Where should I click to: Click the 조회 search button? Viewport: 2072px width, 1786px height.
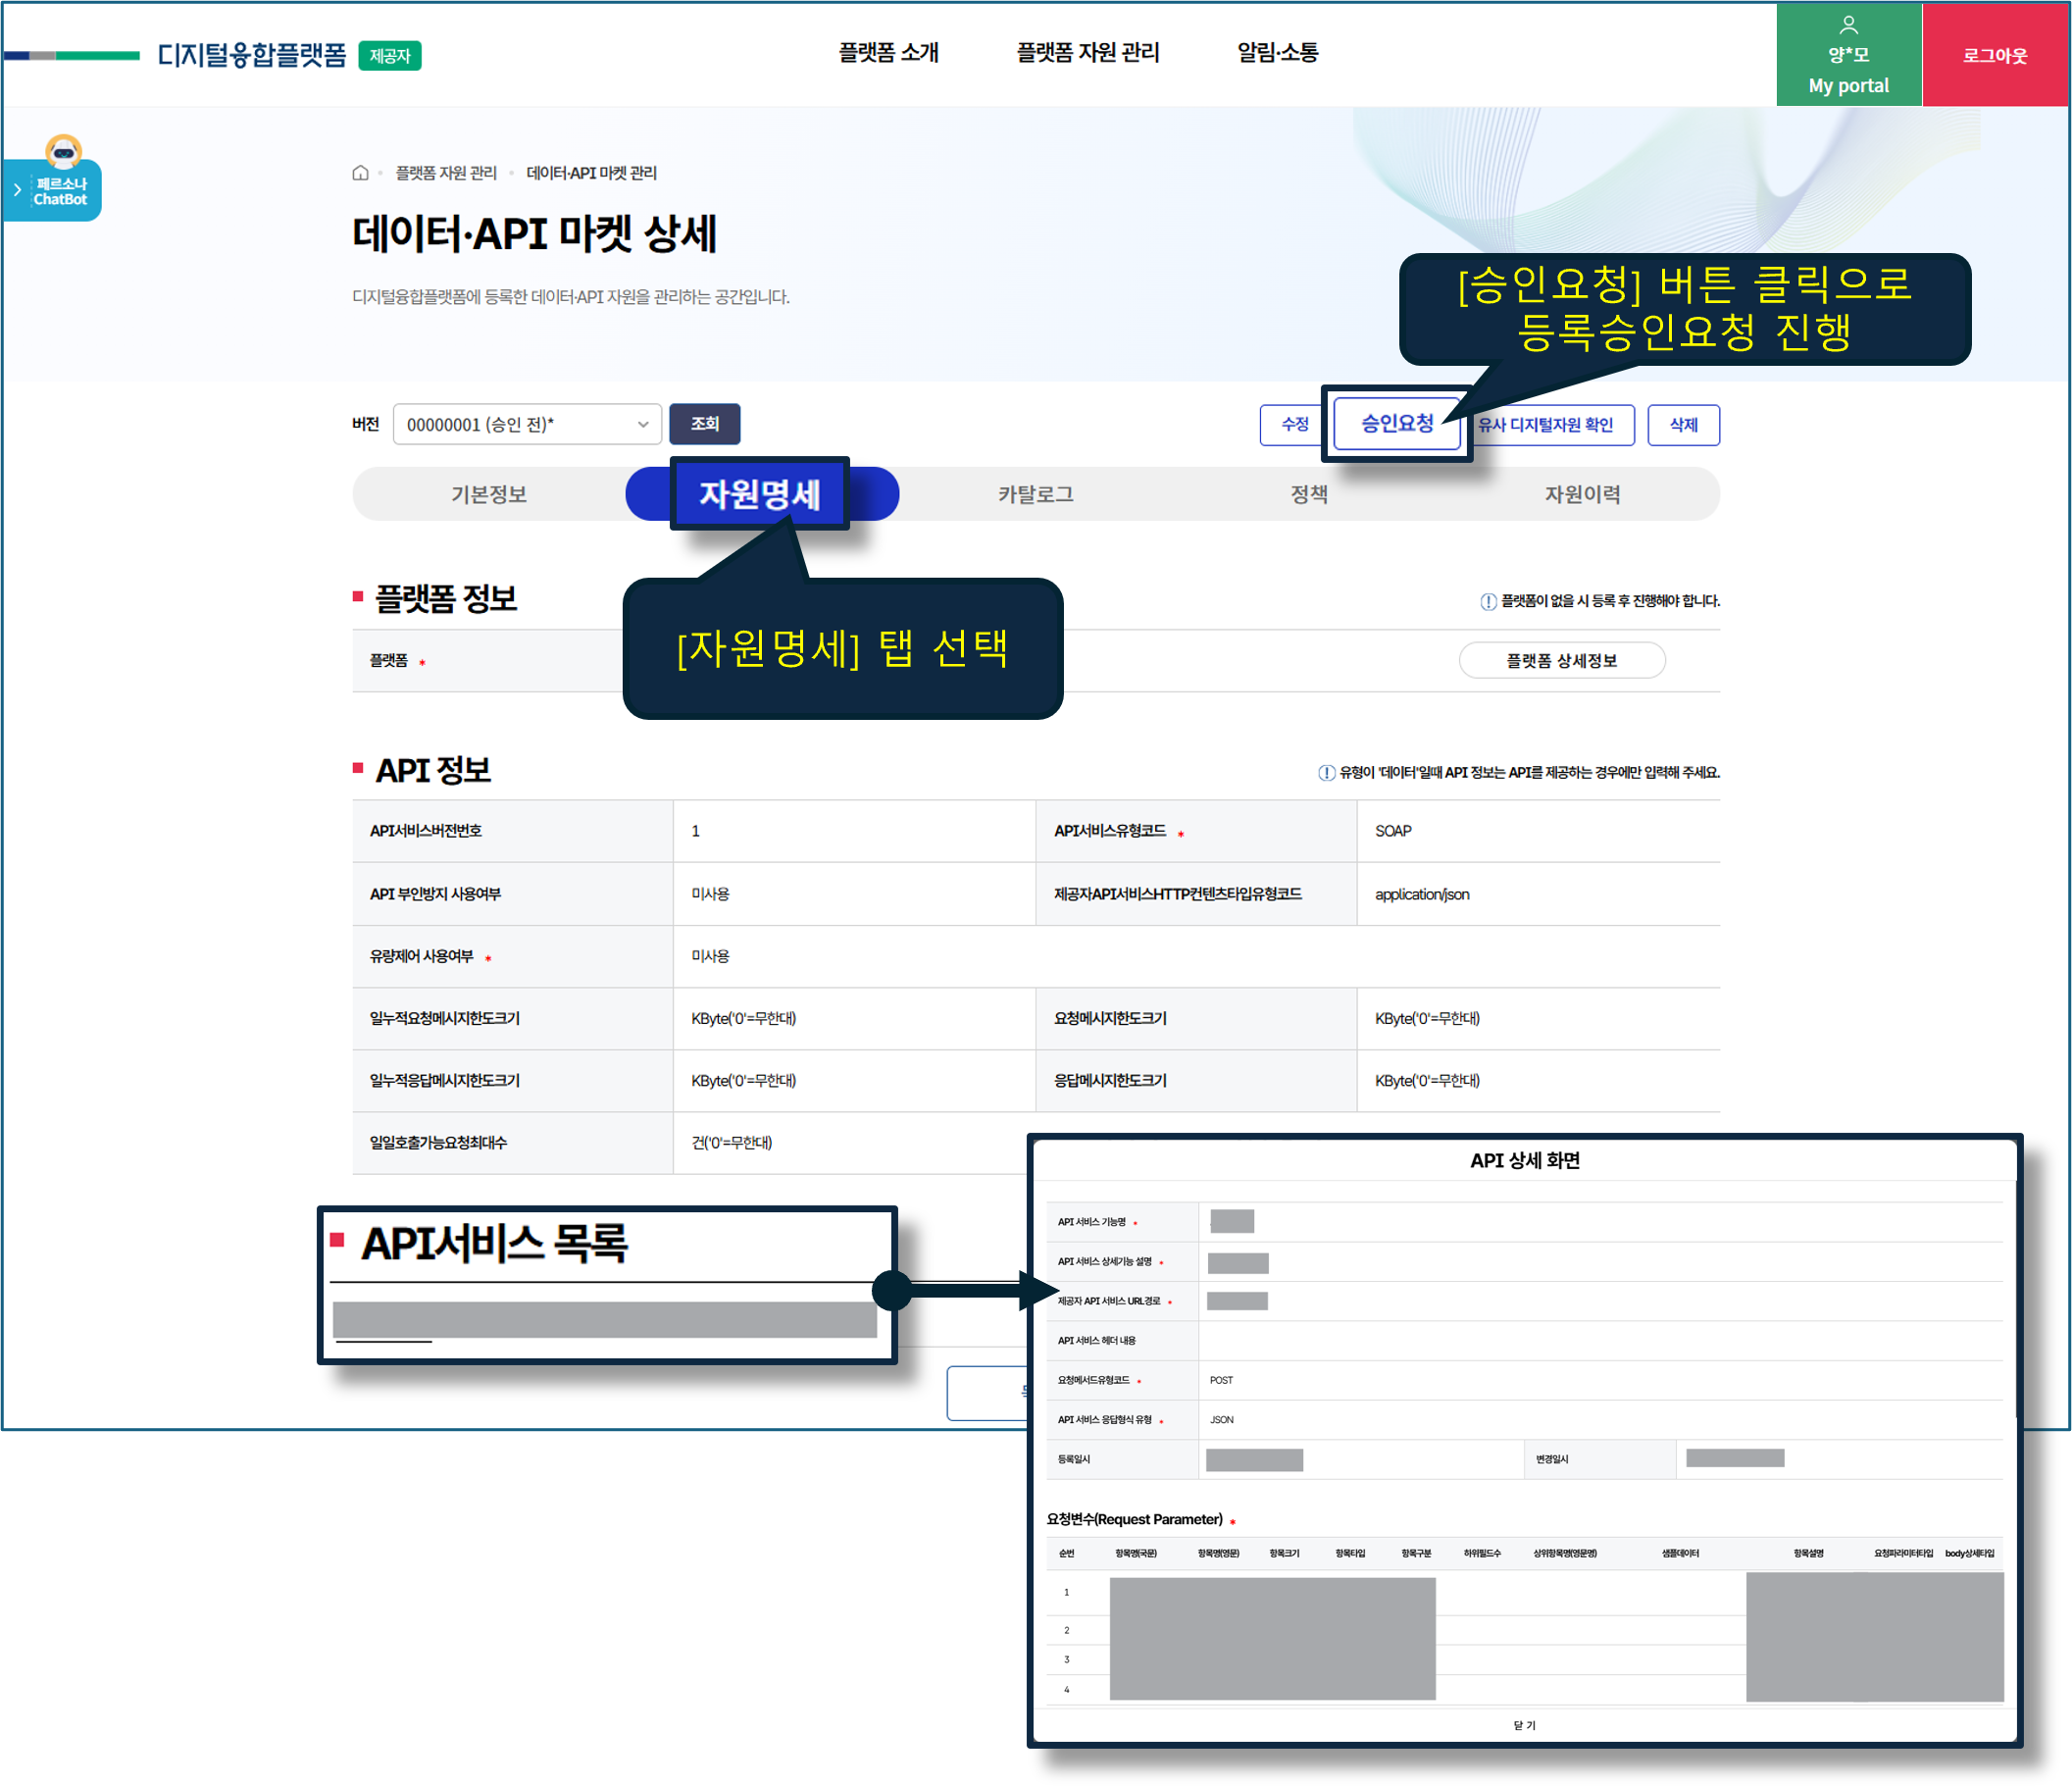[705, 424]
